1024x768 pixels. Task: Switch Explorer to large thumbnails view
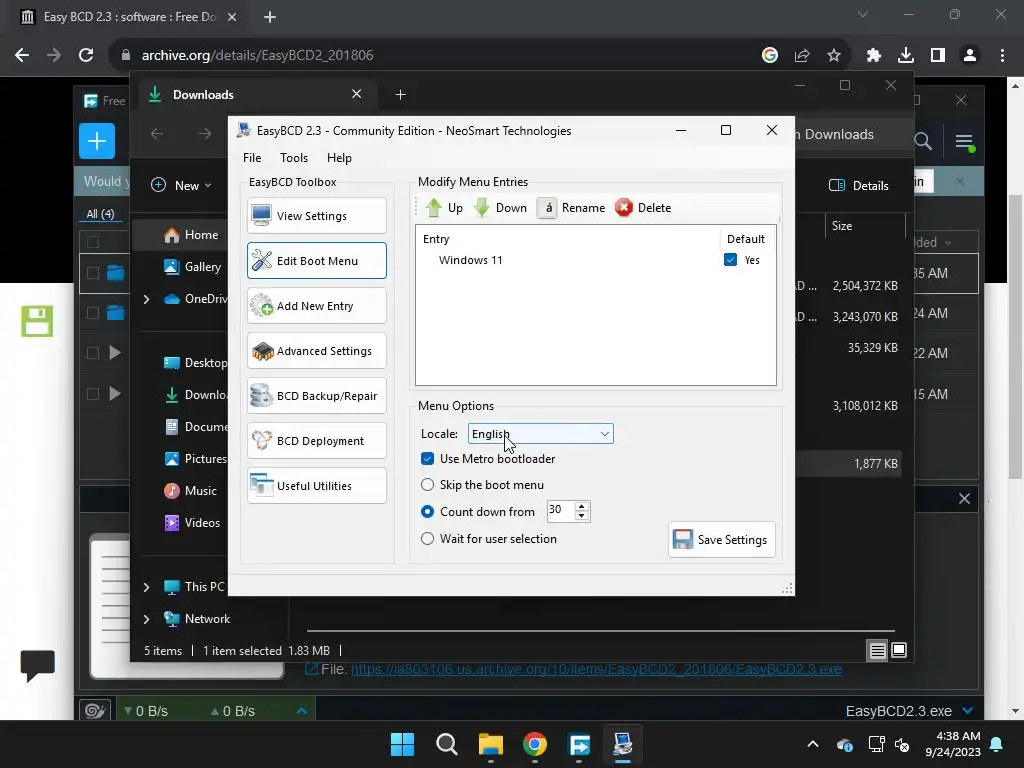pyautogui.click(x=899, y=650)
